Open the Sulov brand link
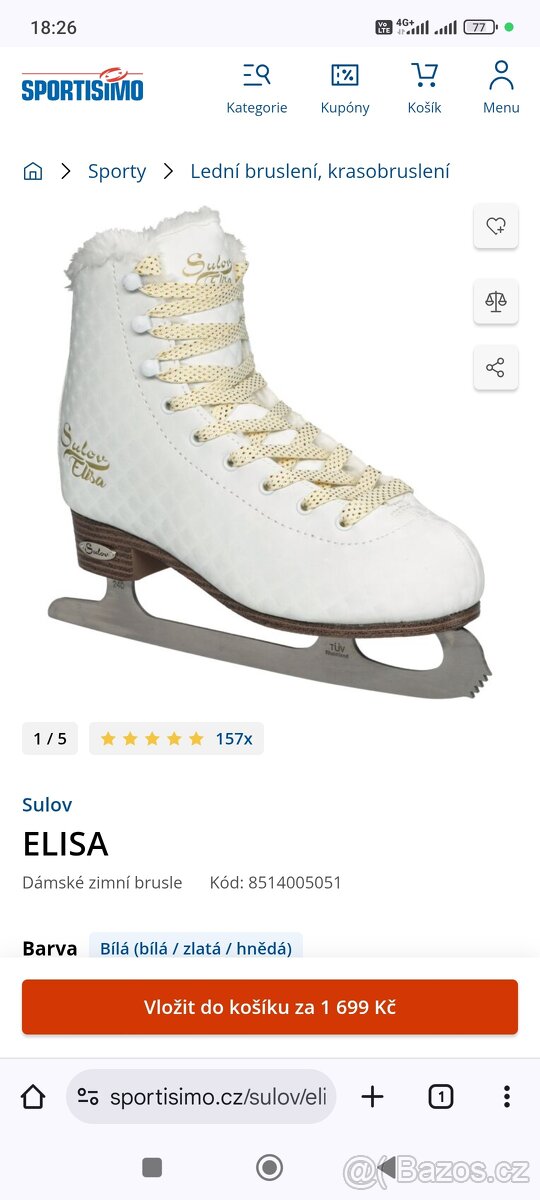 (47, 804)
